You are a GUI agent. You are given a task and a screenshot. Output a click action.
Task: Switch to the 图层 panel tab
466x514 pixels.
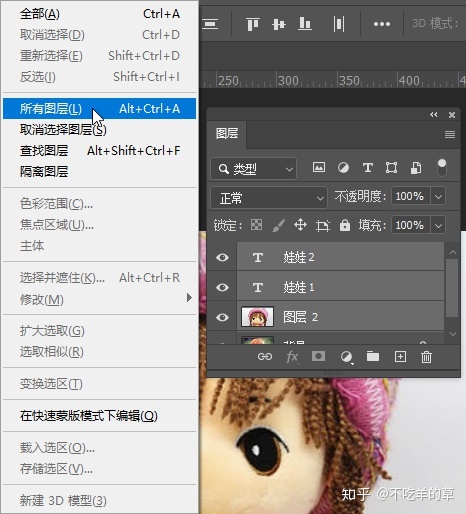227,134
